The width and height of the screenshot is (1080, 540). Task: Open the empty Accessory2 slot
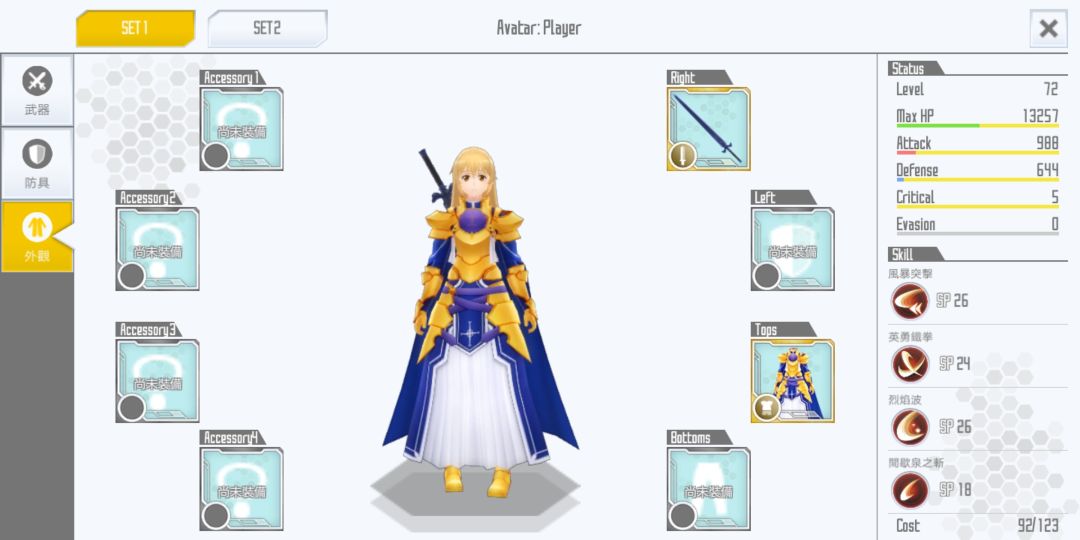click(x=158, y=249)
